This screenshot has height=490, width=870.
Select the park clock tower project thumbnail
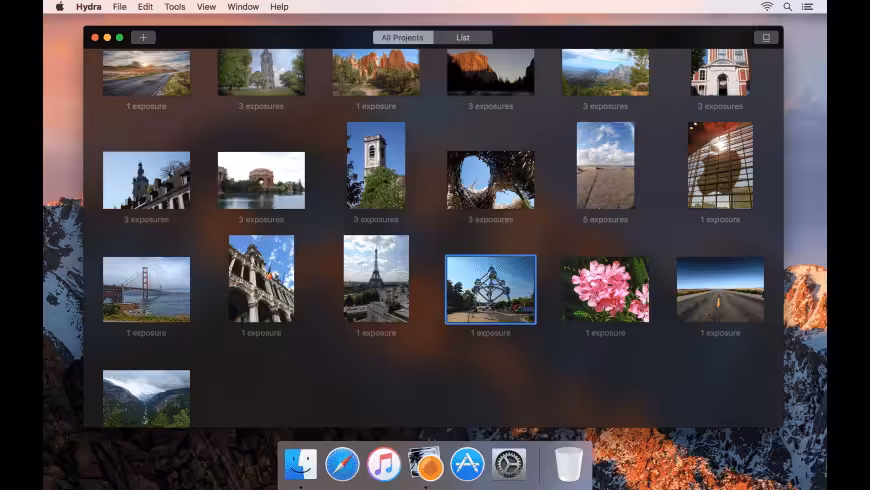coord(261,73)
